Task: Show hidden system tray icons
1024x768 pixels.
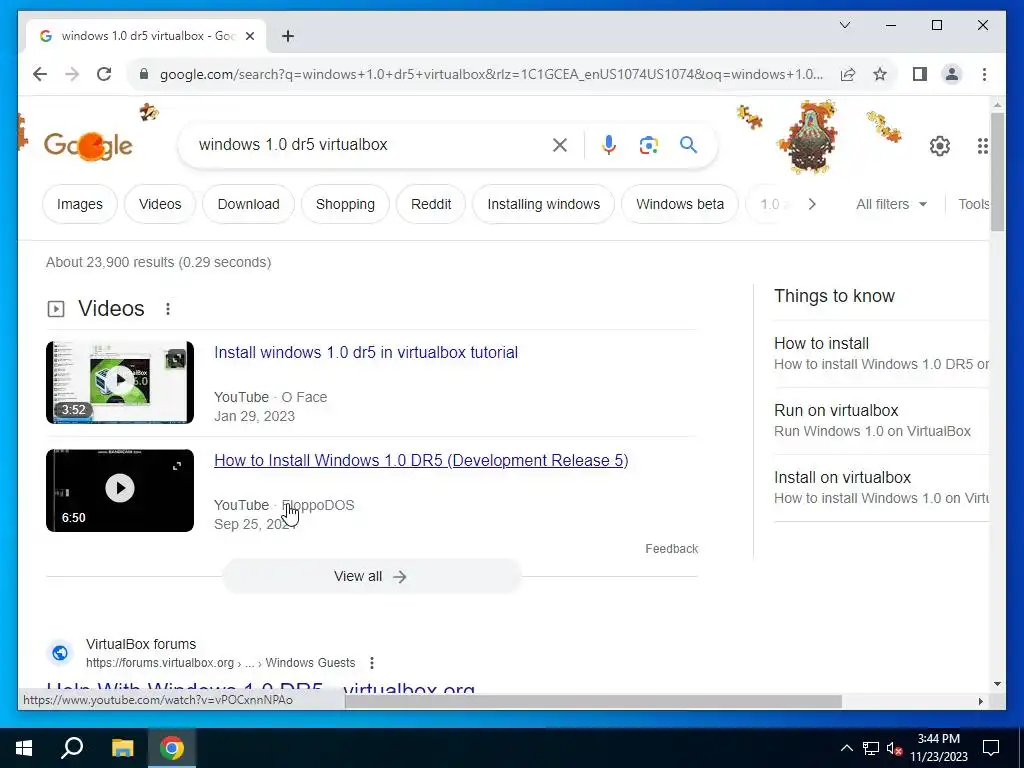Action: pos(846,748)
